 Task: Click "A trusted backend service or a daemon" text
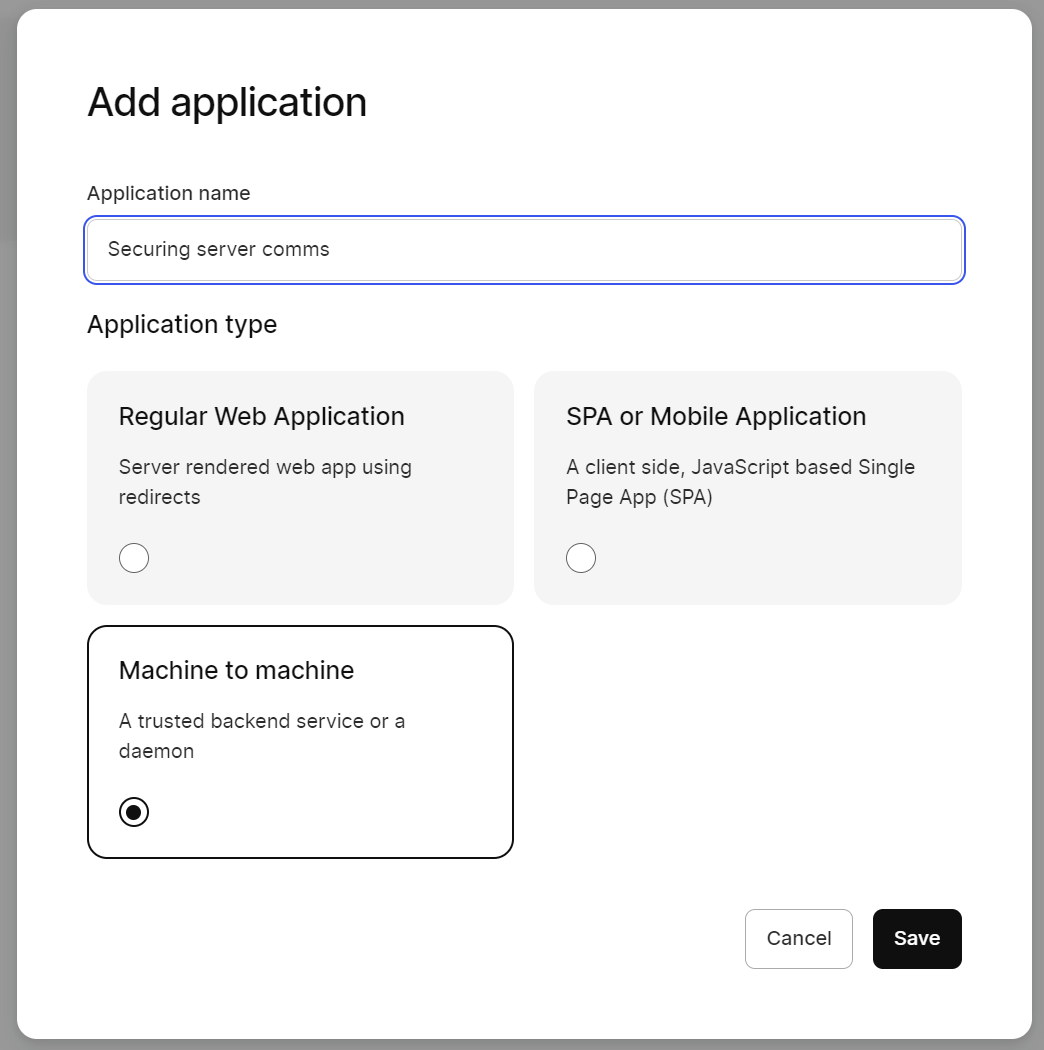(261, 735)
